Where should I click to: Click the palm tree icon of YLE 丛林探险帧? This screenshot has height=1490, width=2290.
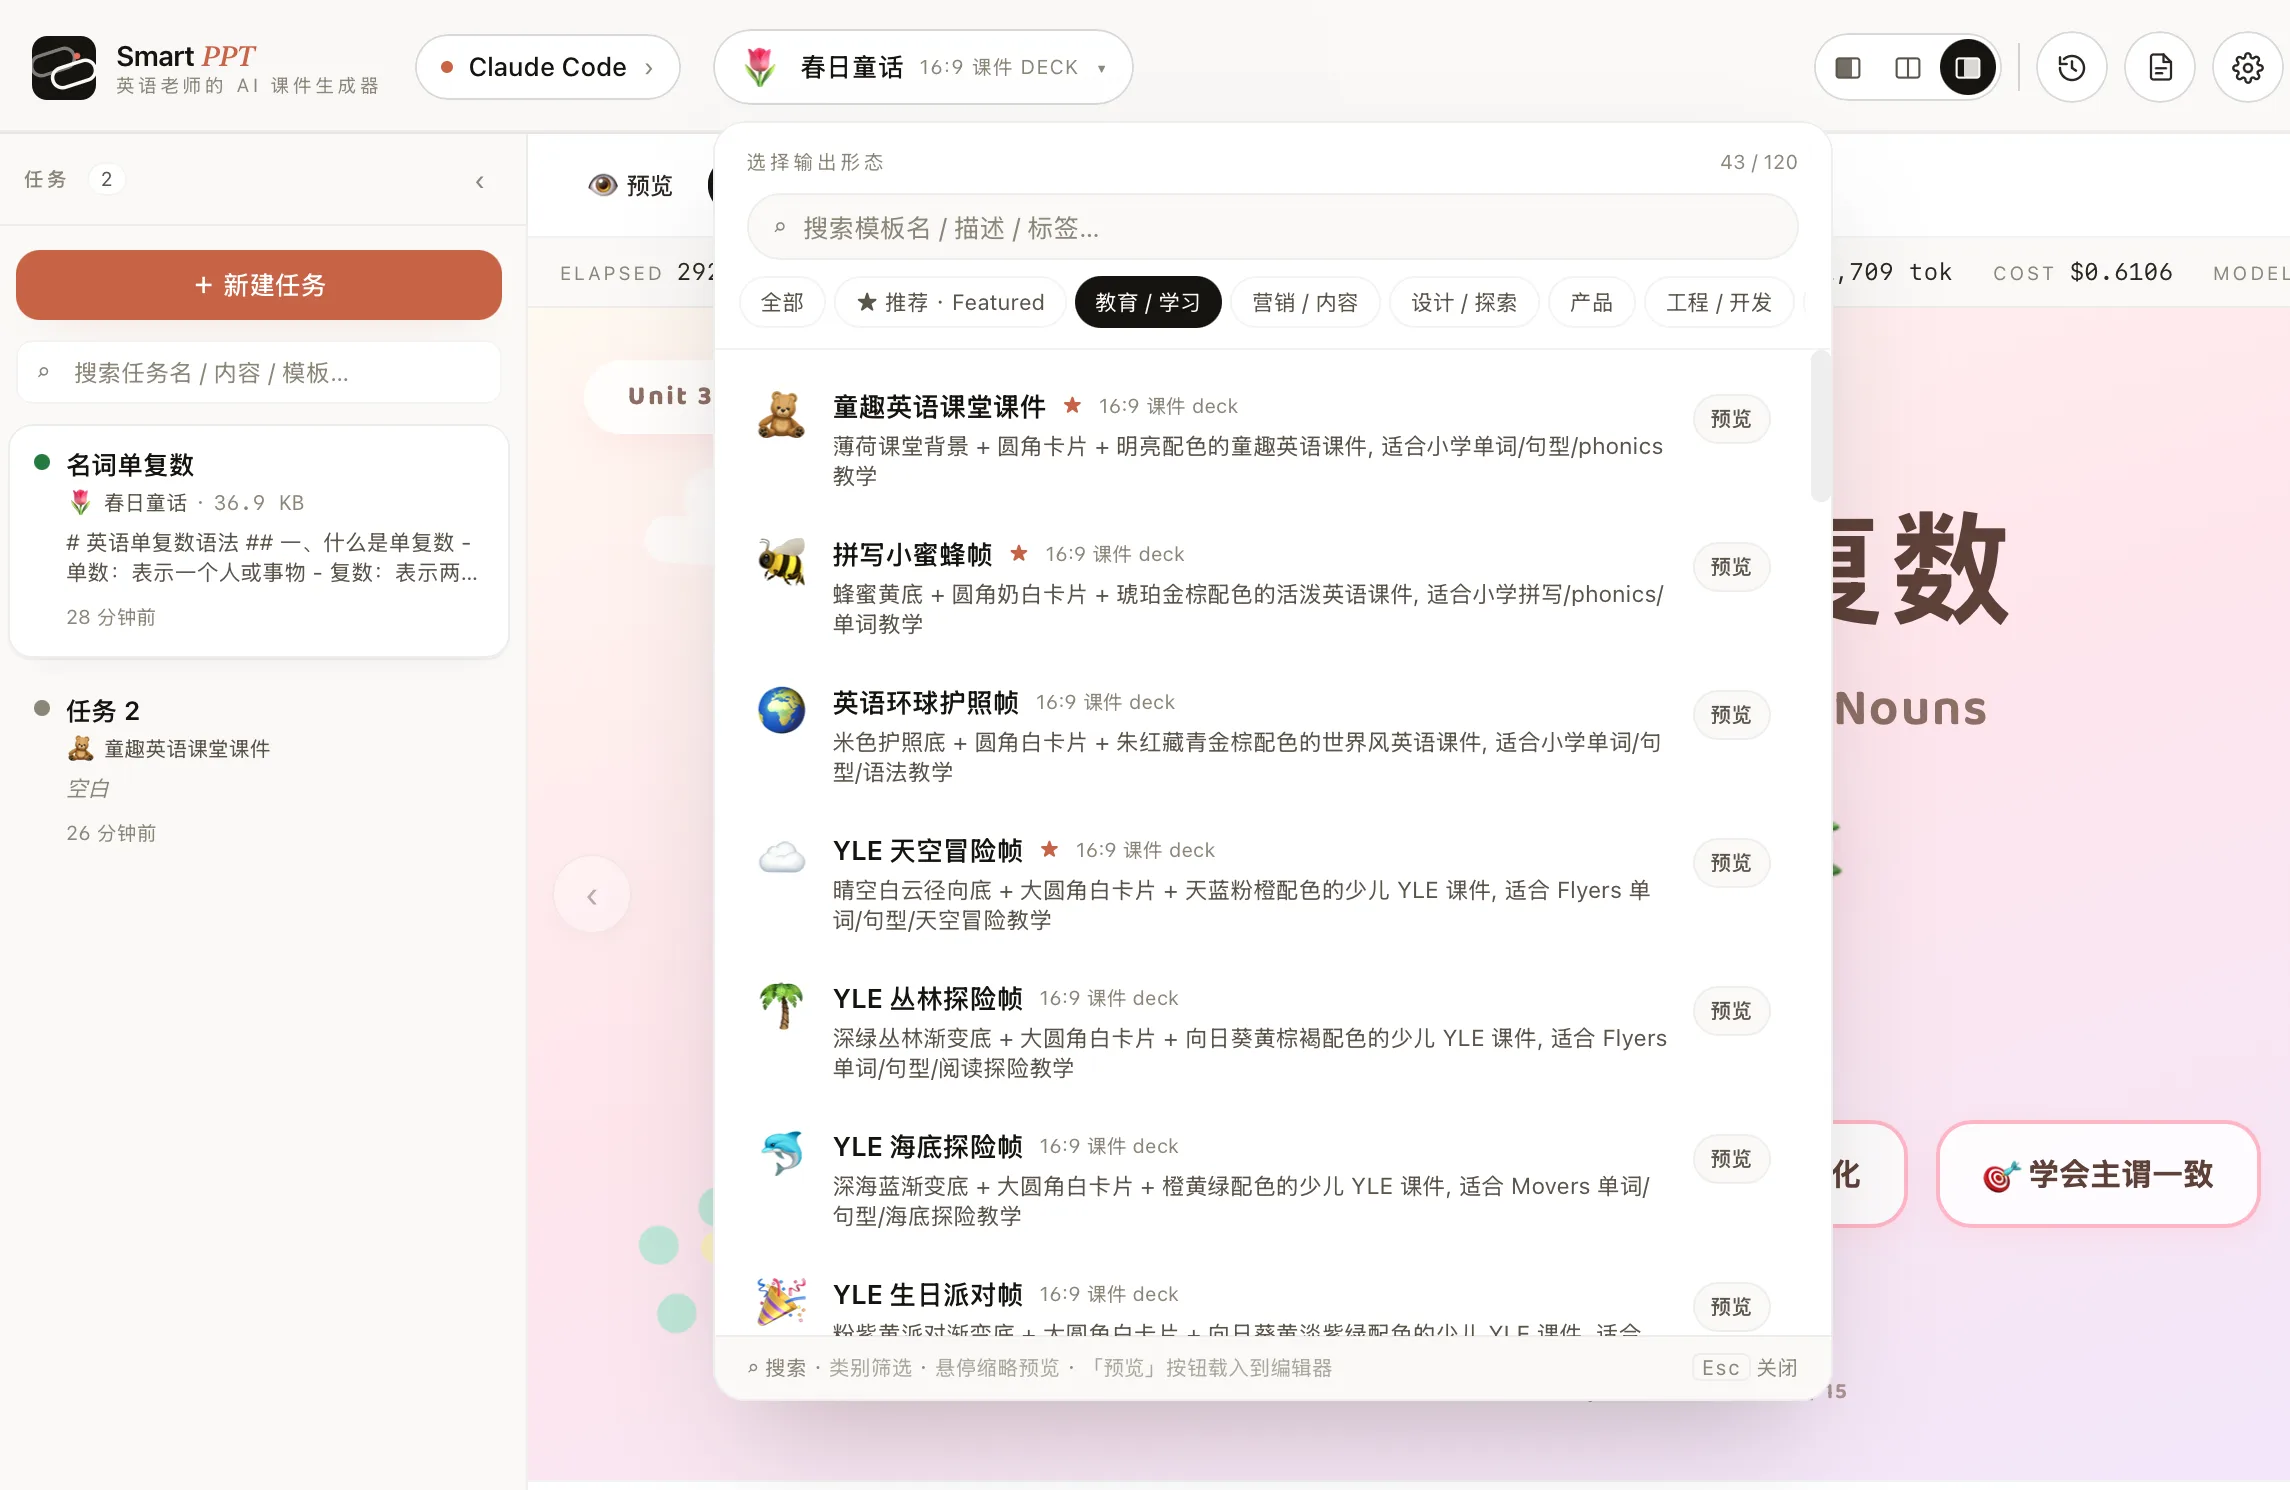click(781, 1006)
